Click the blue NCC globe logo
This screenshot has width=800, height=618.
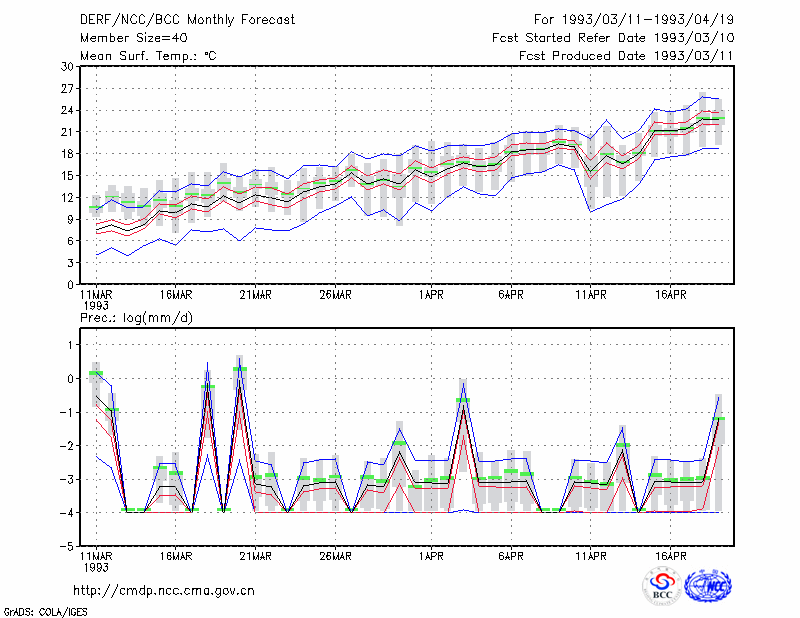click(x=708, y=586)
